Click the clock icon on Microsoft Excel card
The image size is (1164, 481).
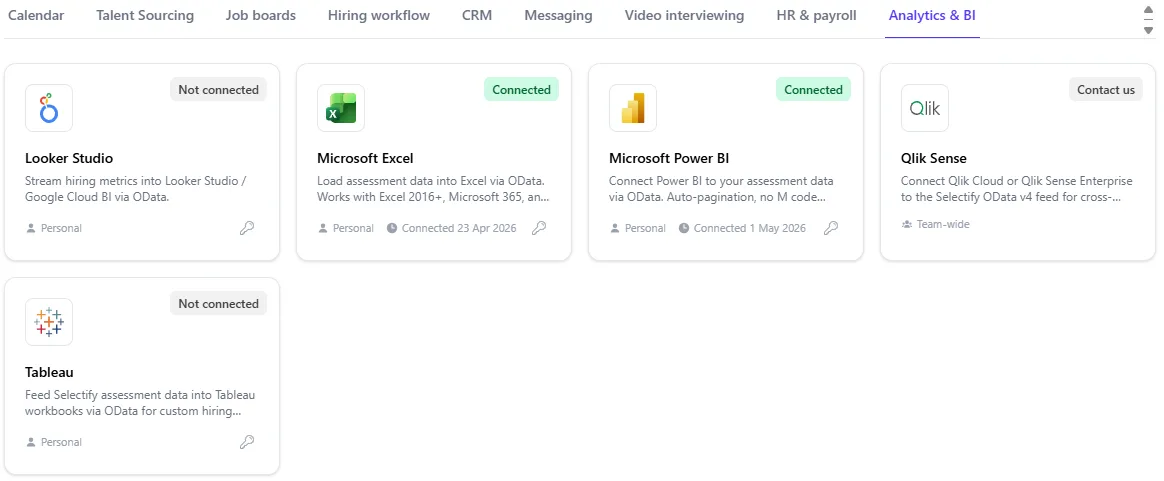pyautogui.click(x=392, y=228)
